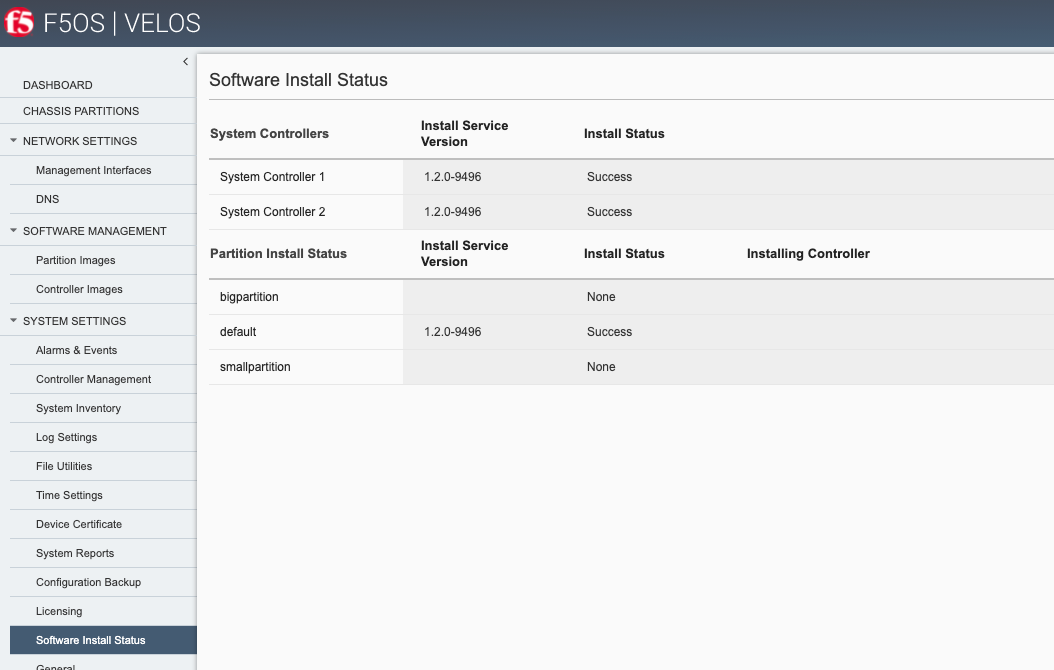Viewport: 1054px width, 670px height.
Task: Collapse the System Settings section
Action: click(x=13, y=321)
